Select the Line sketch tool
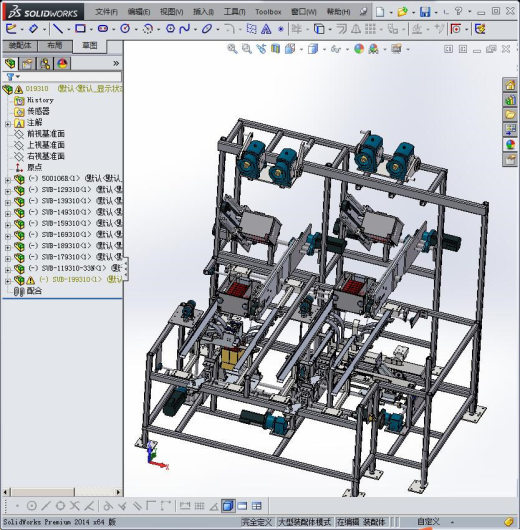This screenshot has width=520, height=530. click(x=58, y=29)
